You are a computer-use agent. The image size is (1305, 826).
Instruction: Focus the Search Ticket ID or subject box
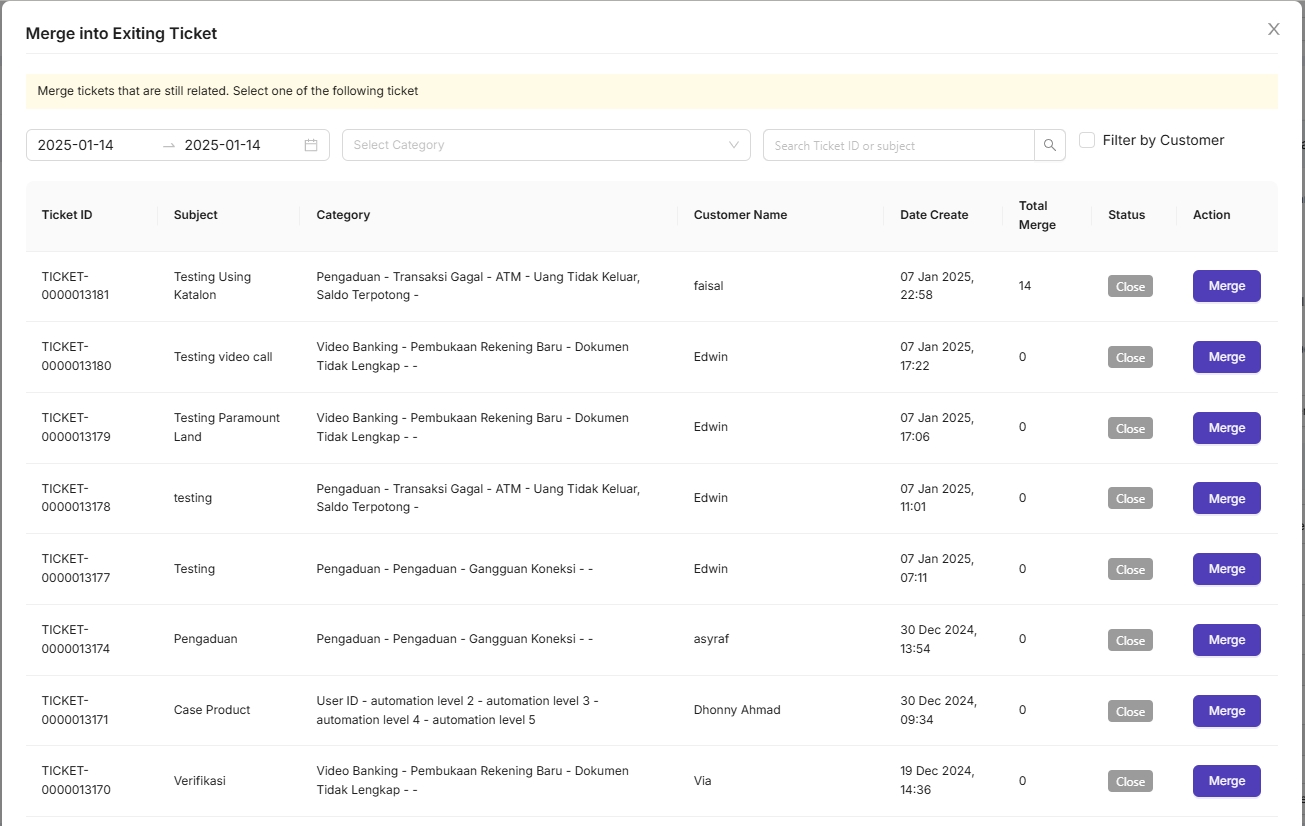point(898,145)
